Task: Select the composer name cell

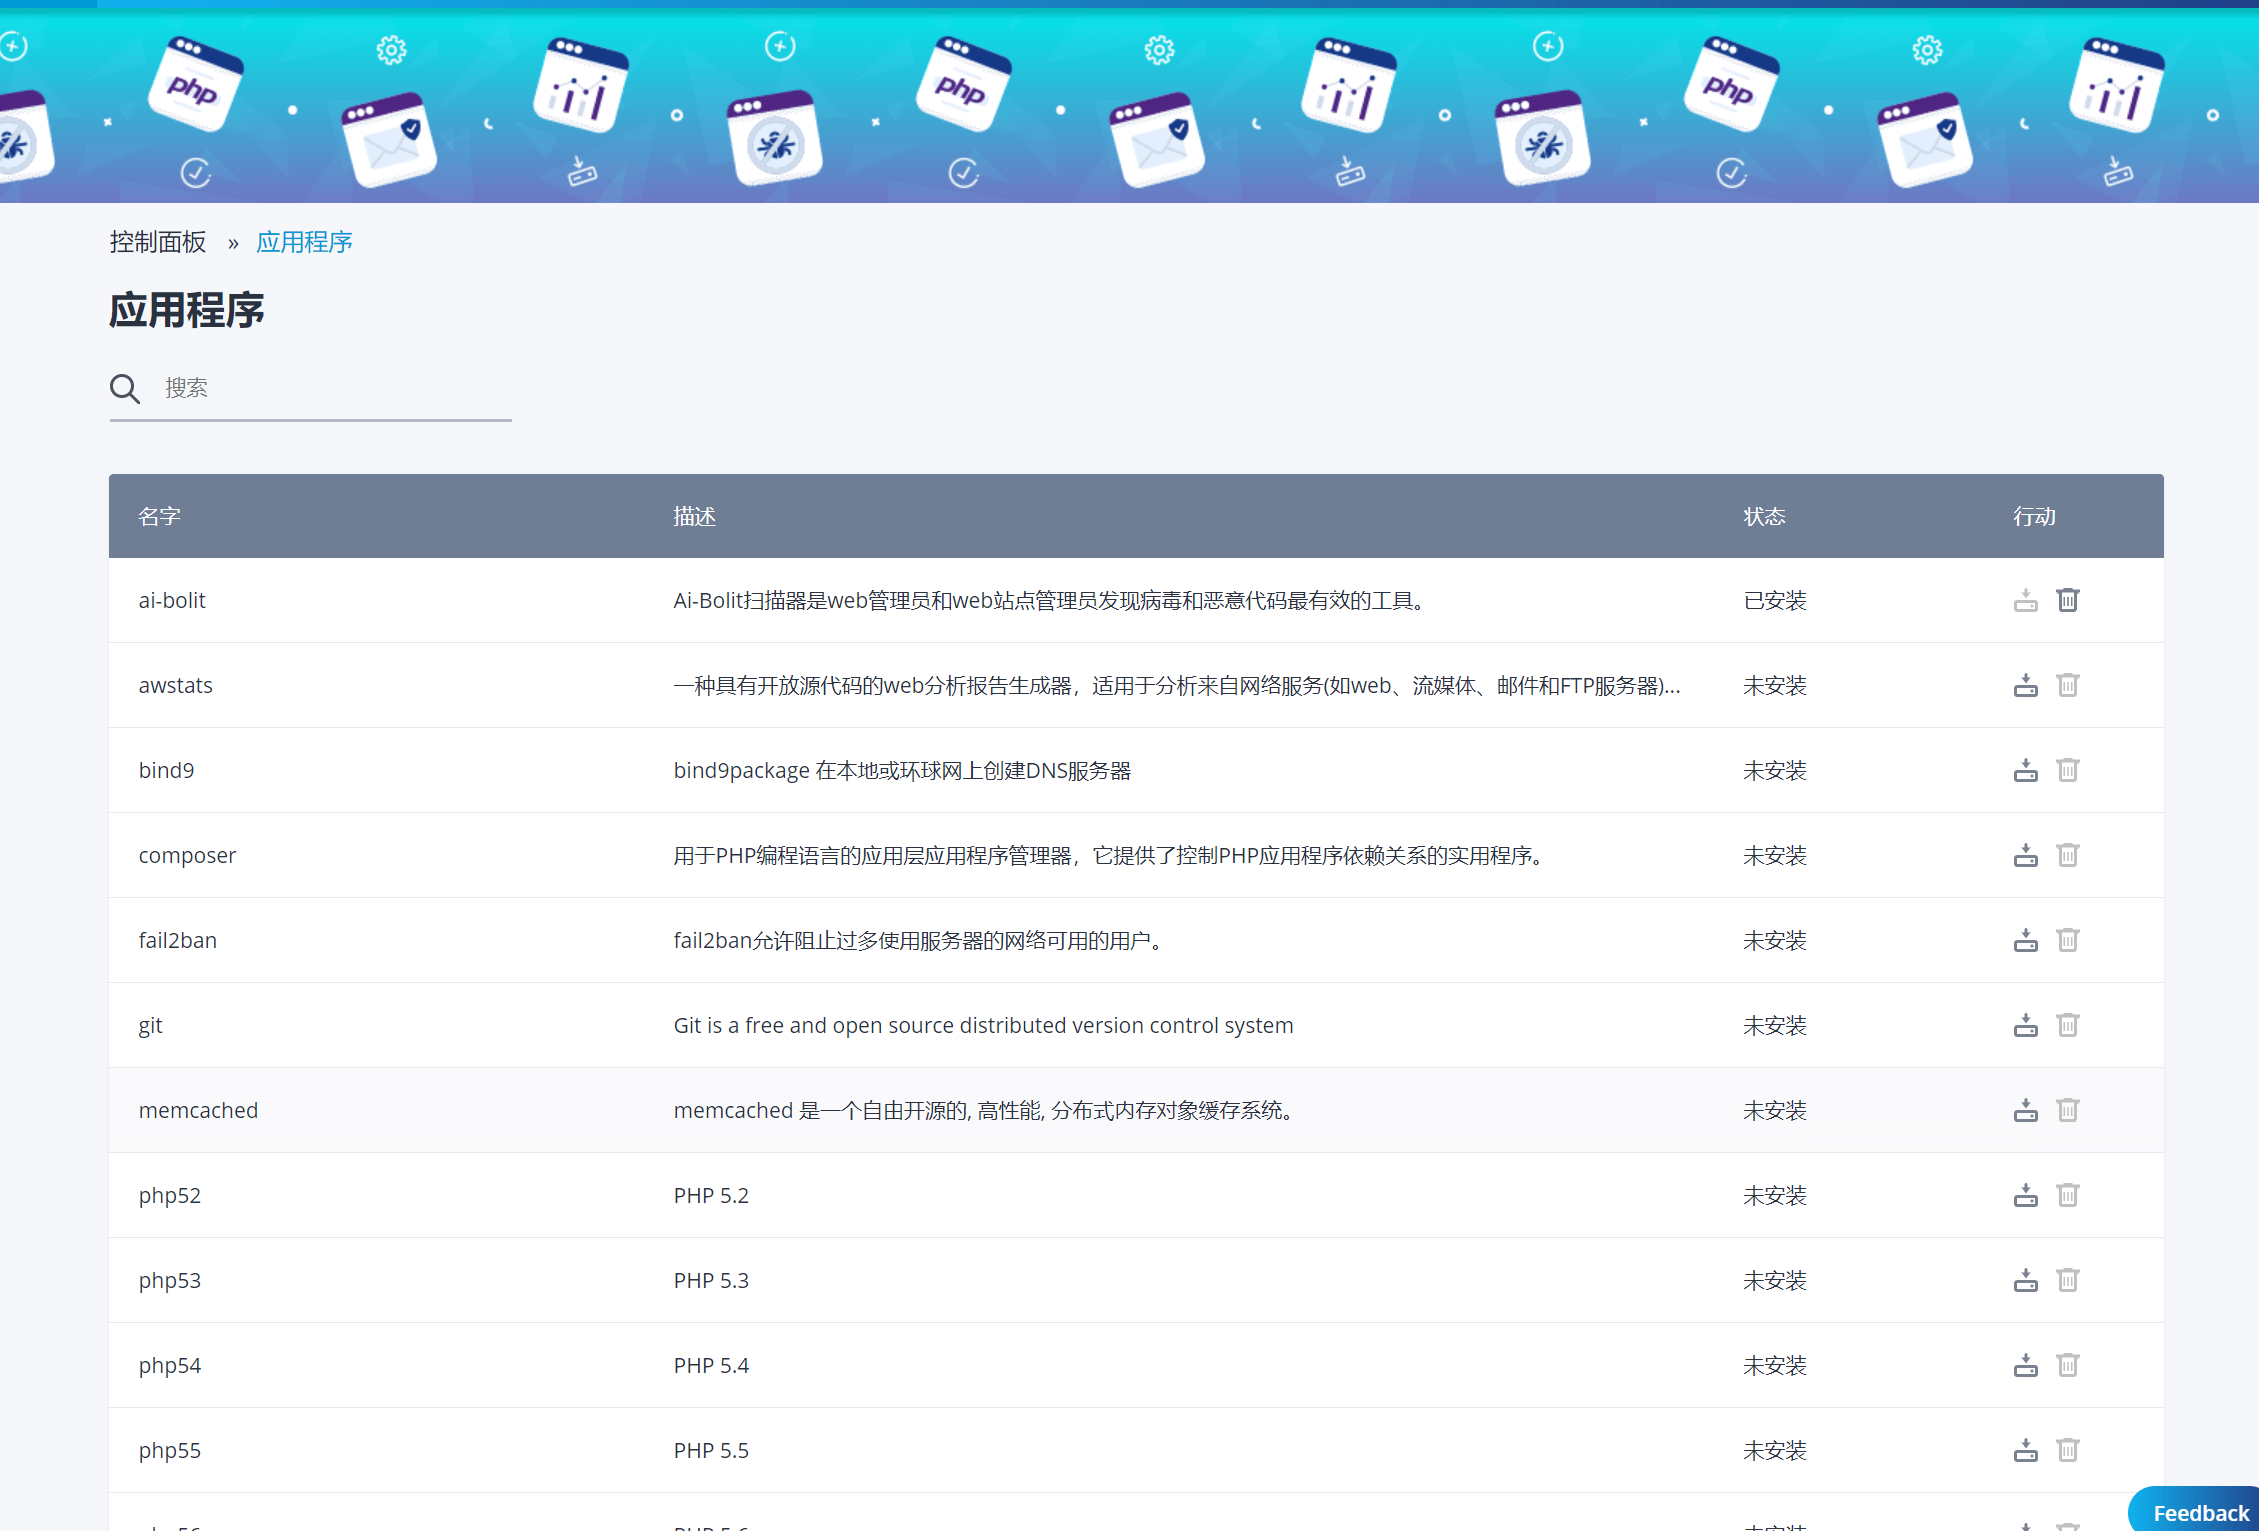Action: pyautogui.click(x=187, y=855)
